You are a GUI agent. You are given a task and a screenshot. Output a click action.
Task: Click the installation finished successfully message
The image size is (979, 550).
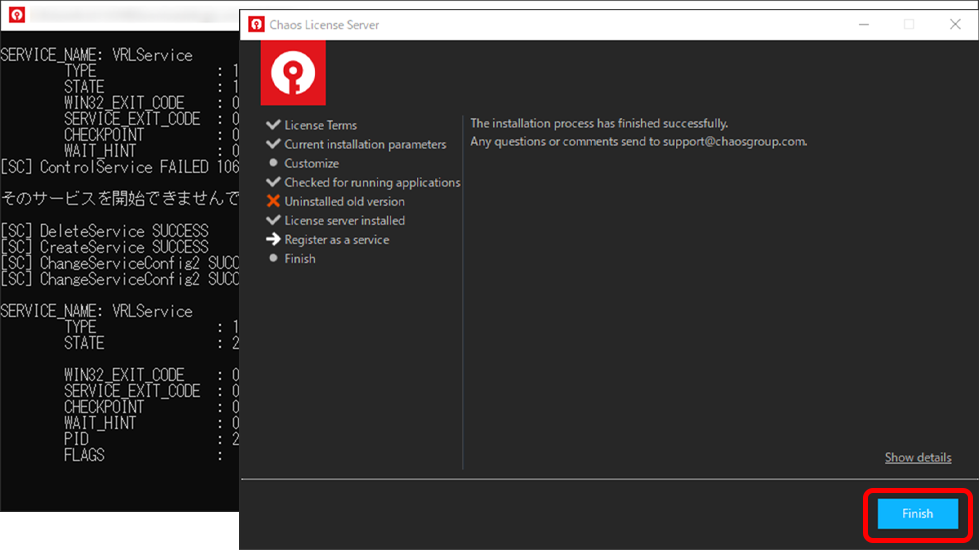(599, 124)
